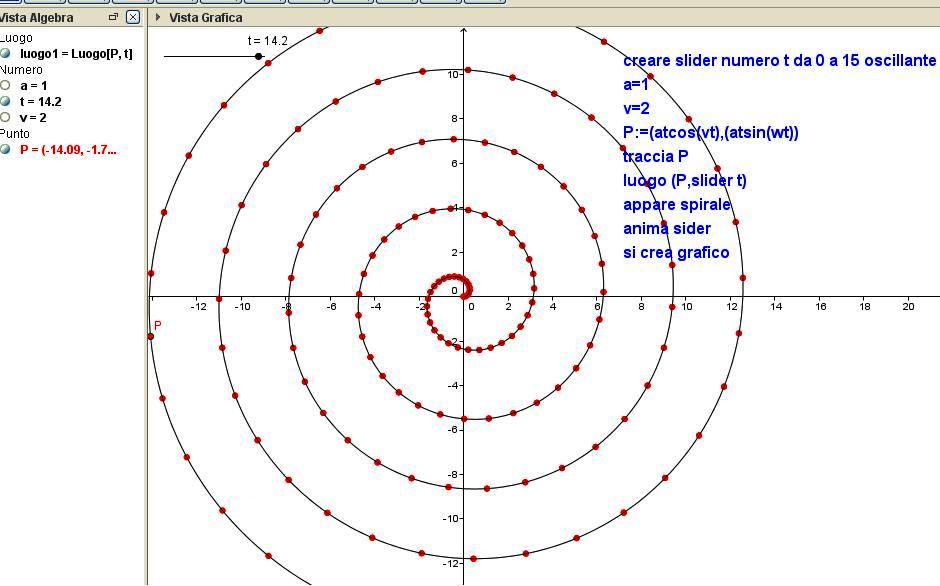Click the Punto category header
This screenshot has width=940, height=586.
point(15,133)
